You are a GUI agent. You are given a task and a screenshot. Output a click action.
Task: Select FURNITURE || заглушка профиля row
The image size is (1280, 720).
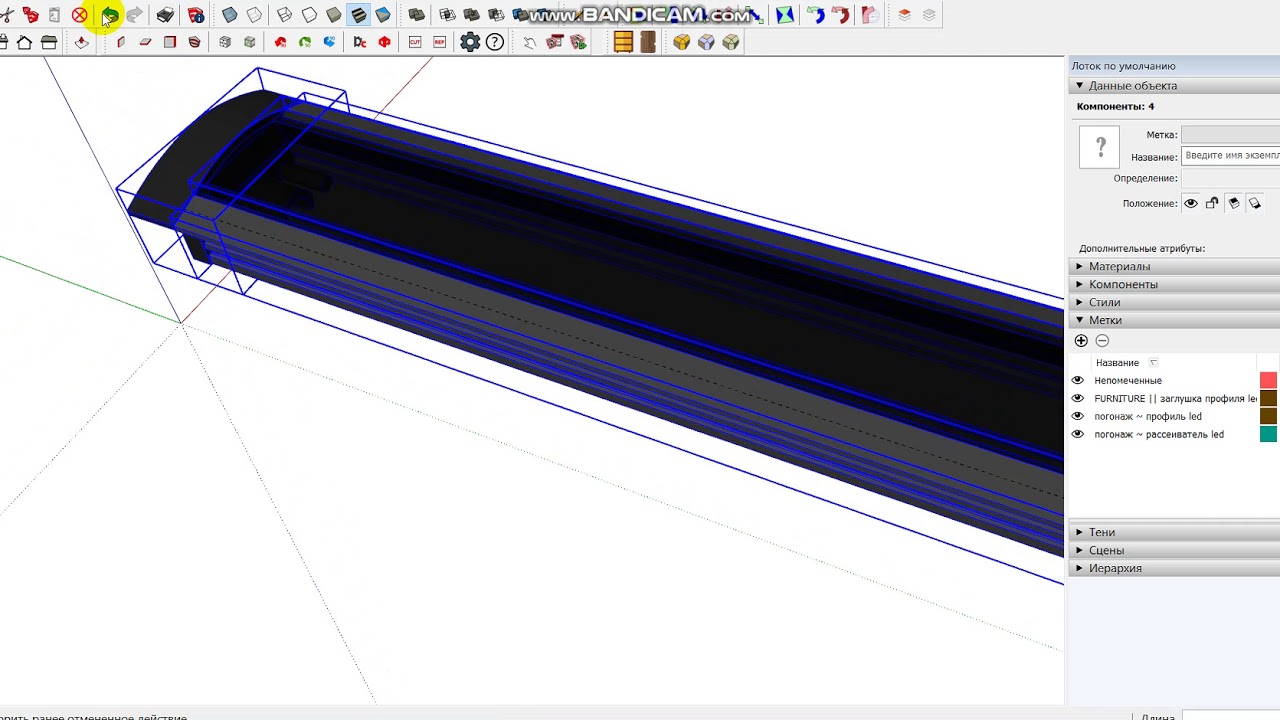[1176, 398]
